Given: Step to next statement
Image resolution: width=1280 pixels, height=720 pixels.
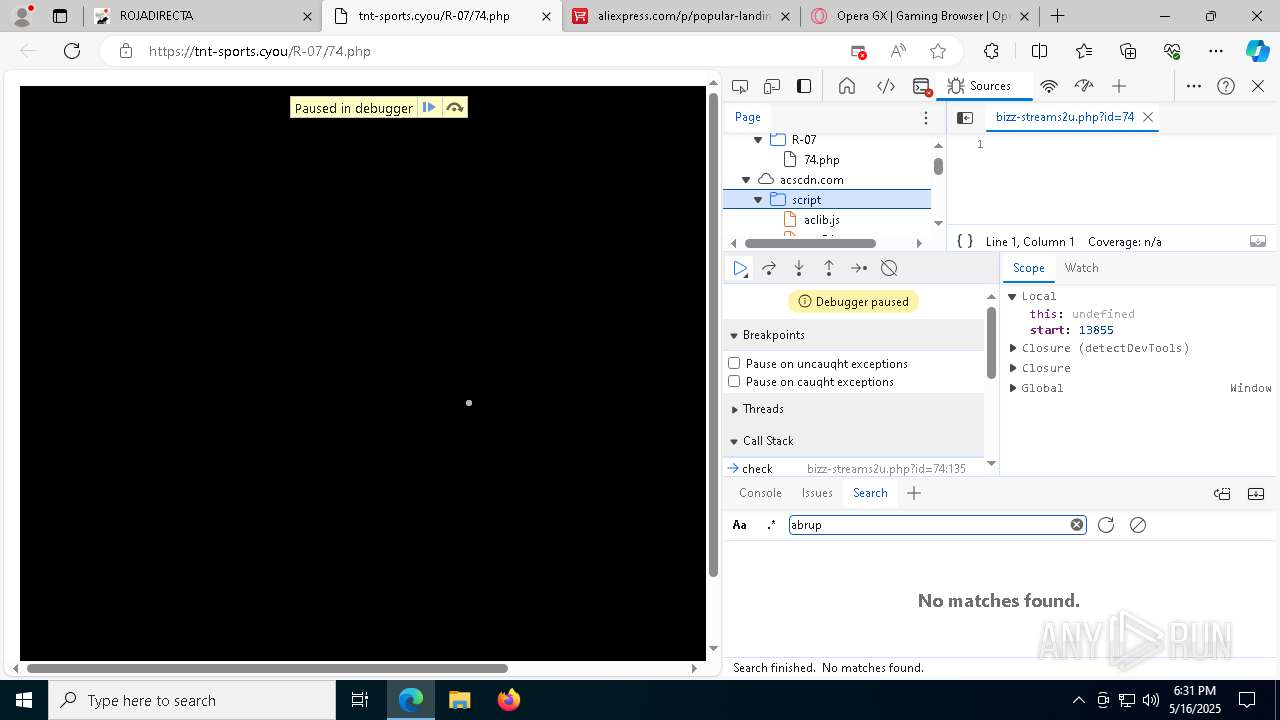Looking at the screenshot, I should click(x=859, y=268).
